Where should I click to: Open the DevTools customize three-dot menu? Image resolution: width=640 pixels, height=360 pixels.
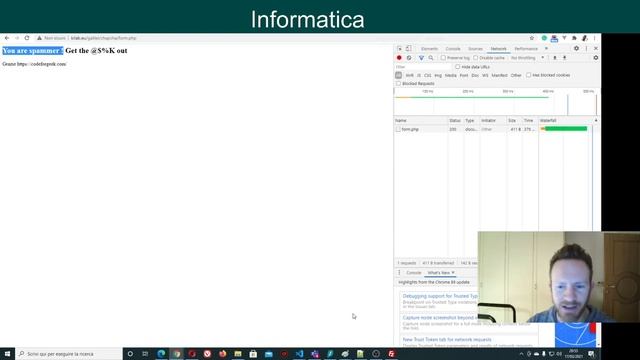click(586, 49)
